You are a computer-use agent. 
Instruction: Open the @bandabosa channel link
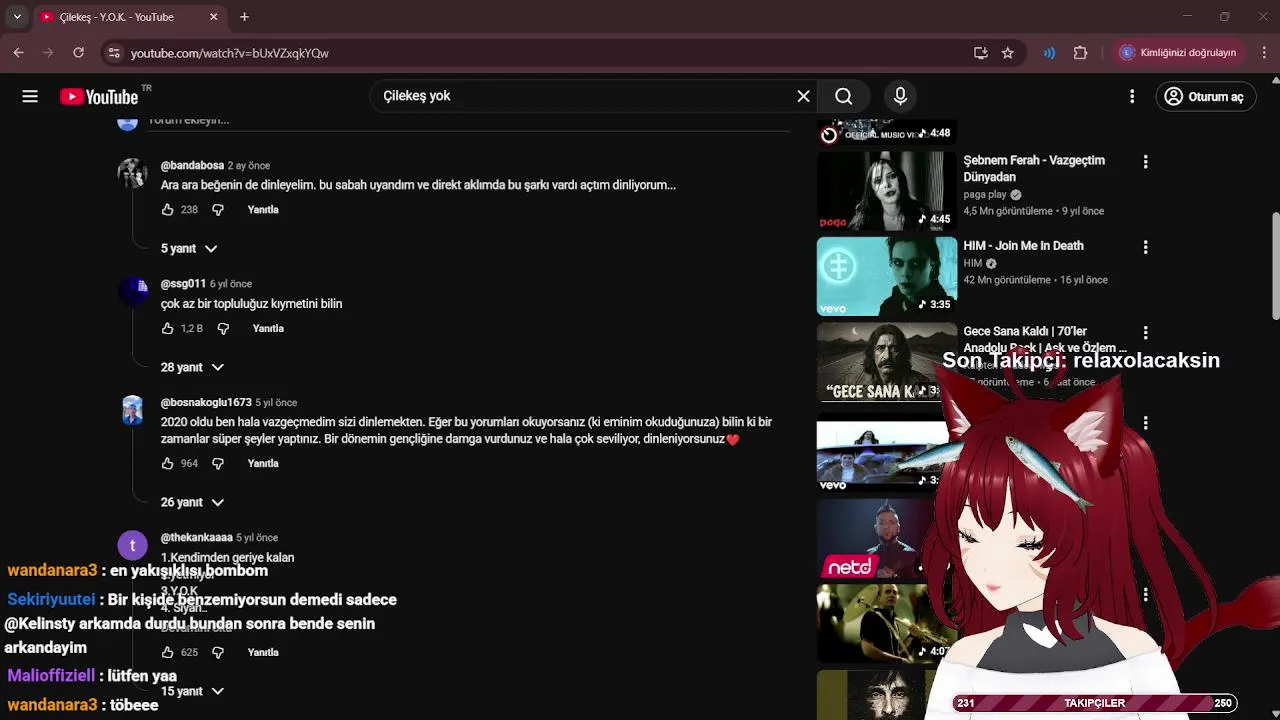click(x=192, y=165)
